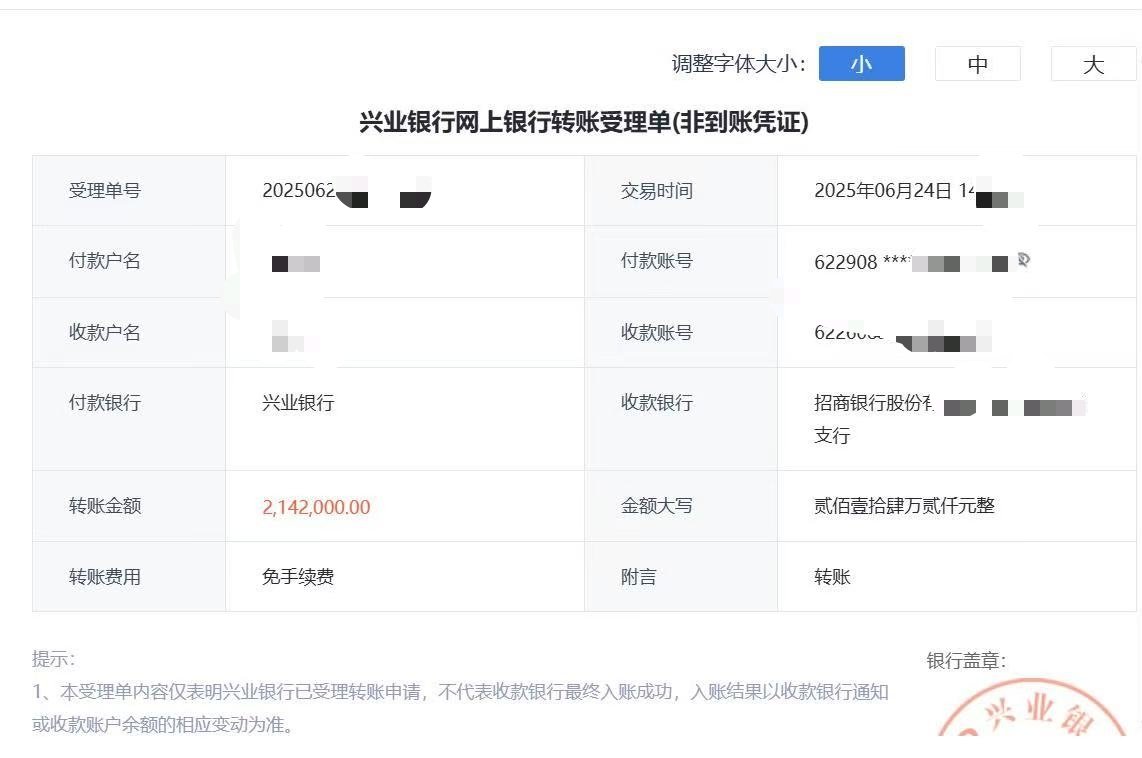Image resolution: width=1142 pixels, height=758 pixels.
Task: Click the 付款户名 label cell
Action: pyautogui.click(x=129, y=261)
